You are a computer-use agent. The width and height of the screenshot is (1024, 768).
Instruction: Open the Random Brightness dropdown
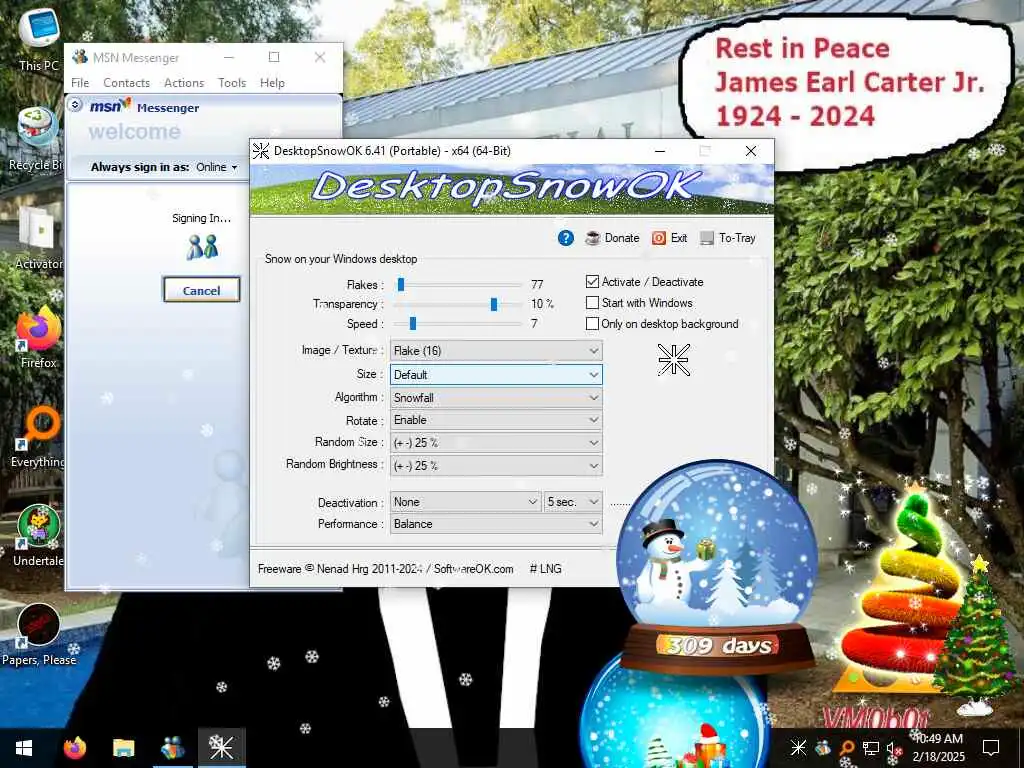(x=496, y=466)
